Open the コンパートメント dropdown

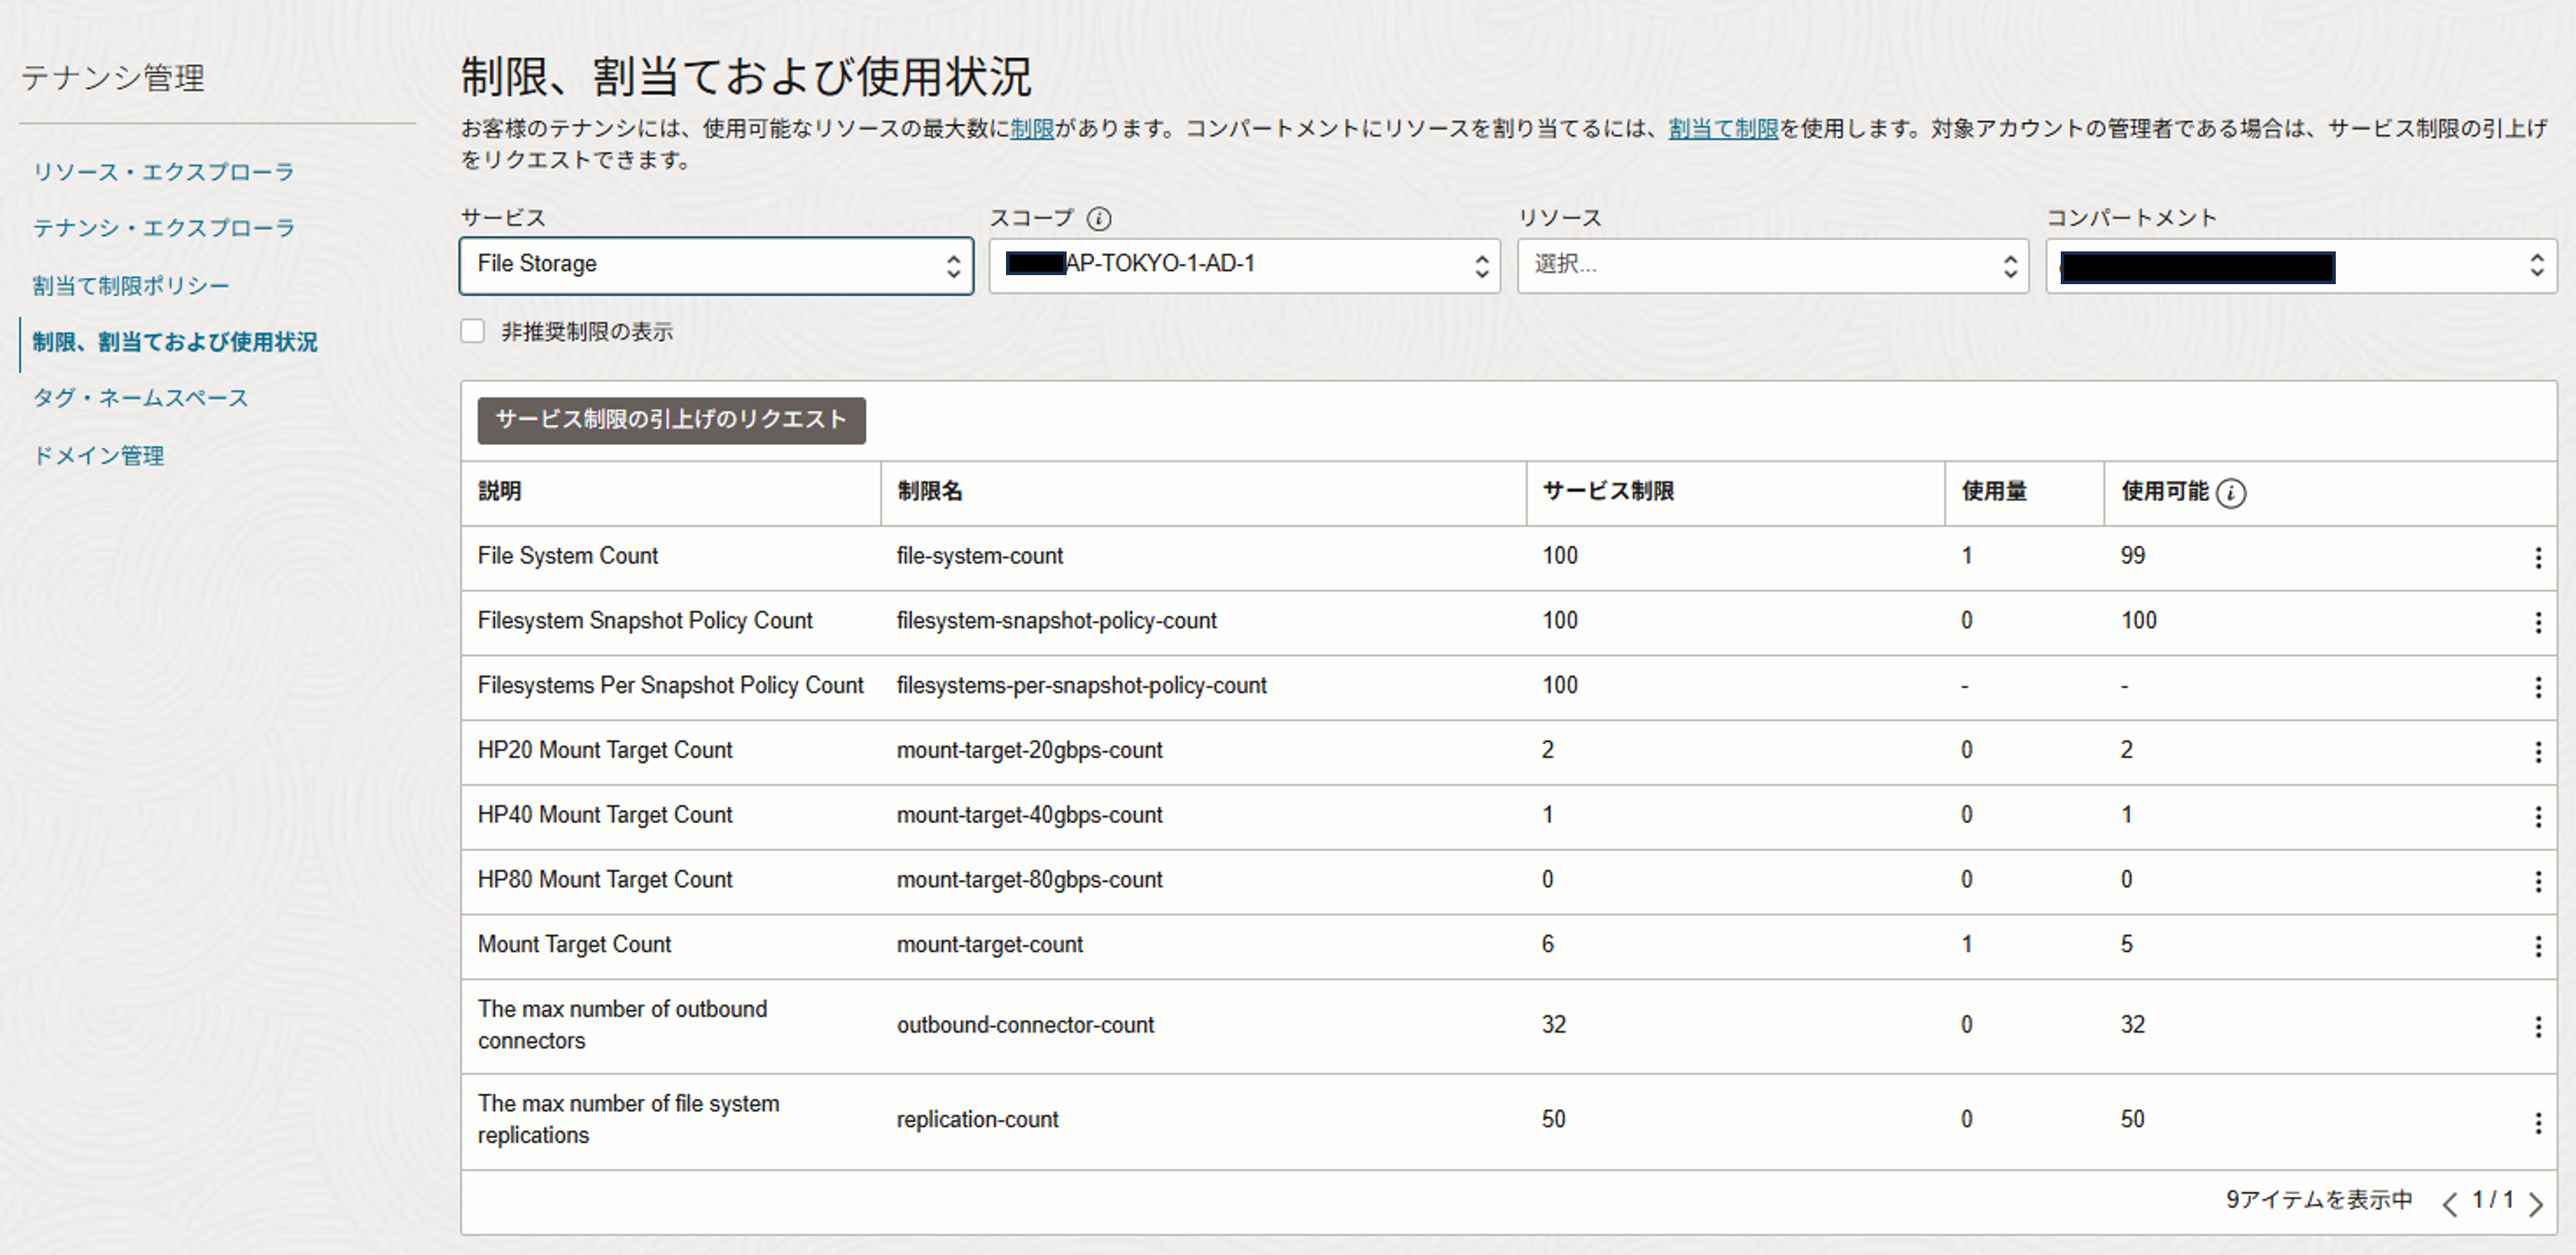2300,265
